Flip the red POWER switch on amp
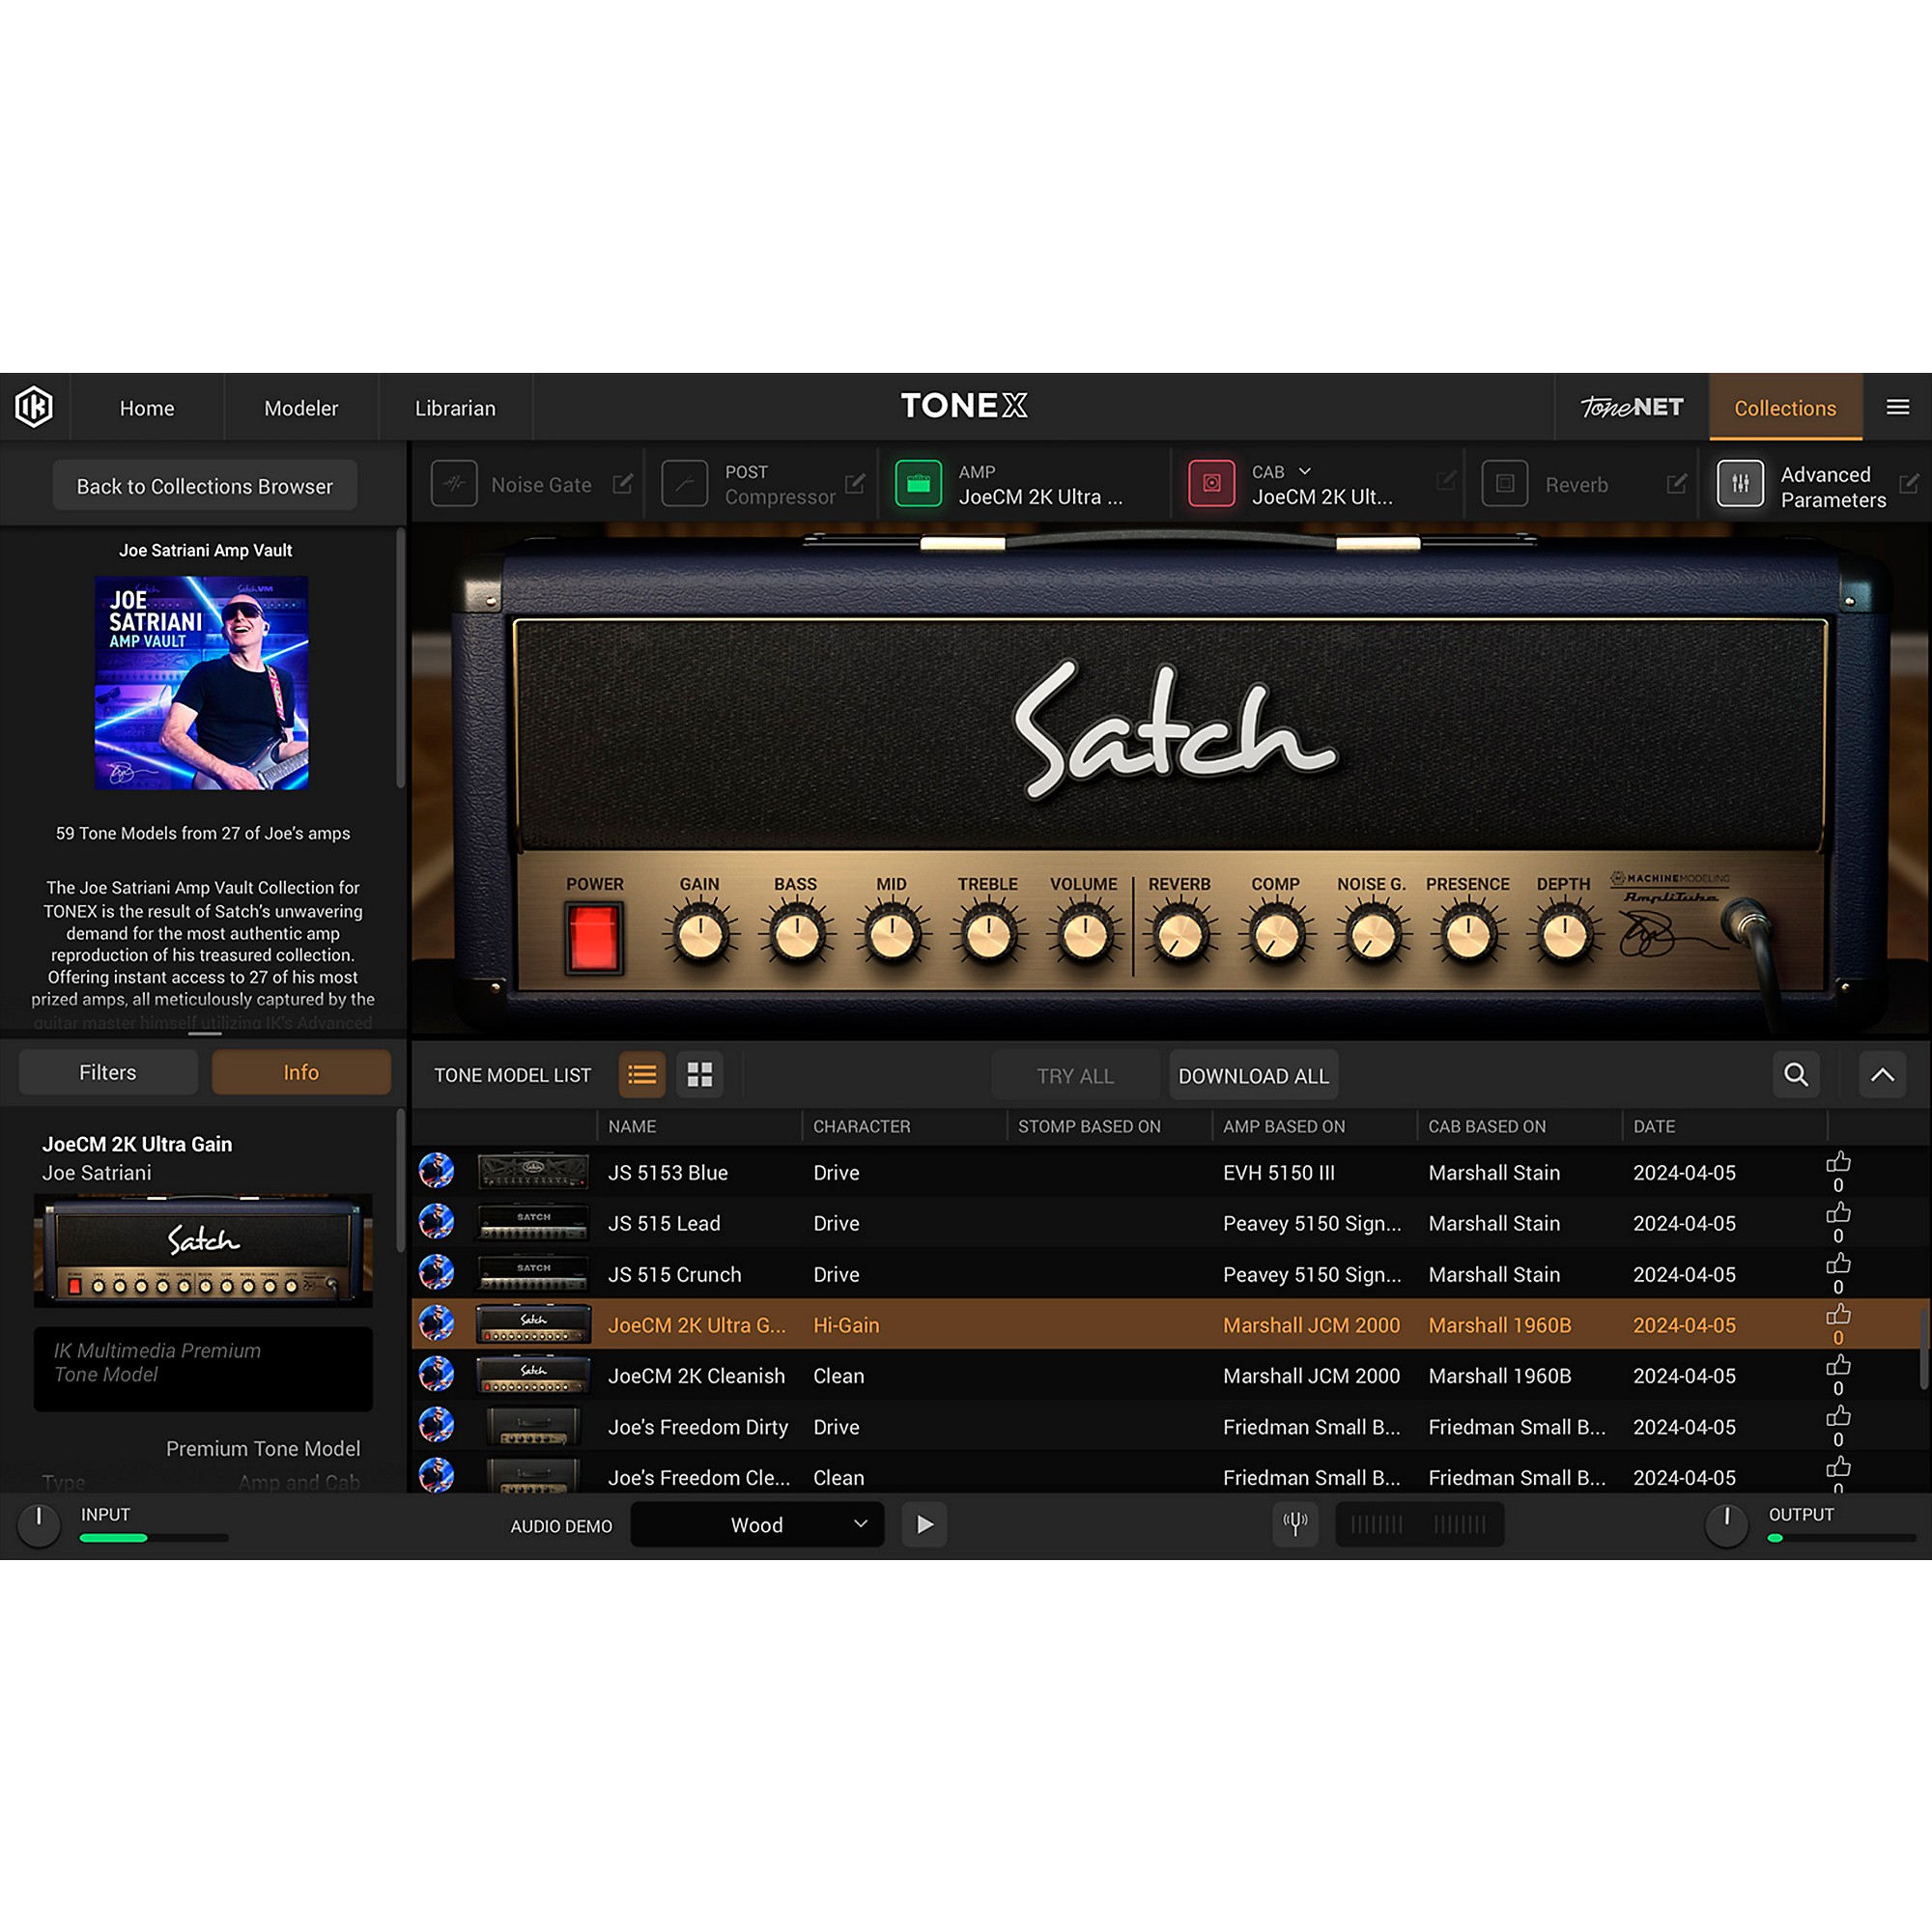Viewport: 1932px width, 1932px height. (x=594, y=937)
